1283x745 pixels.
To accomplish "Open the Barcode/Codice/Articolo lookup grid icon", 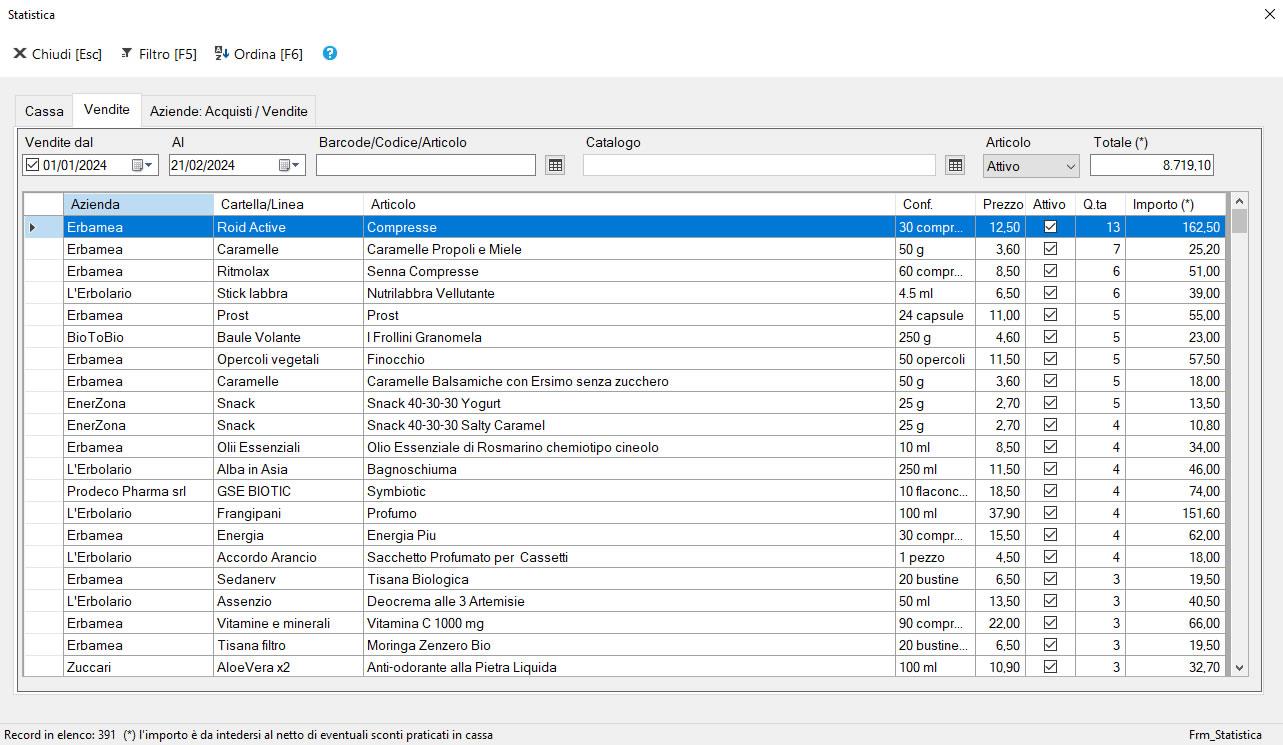I will 555,165.
